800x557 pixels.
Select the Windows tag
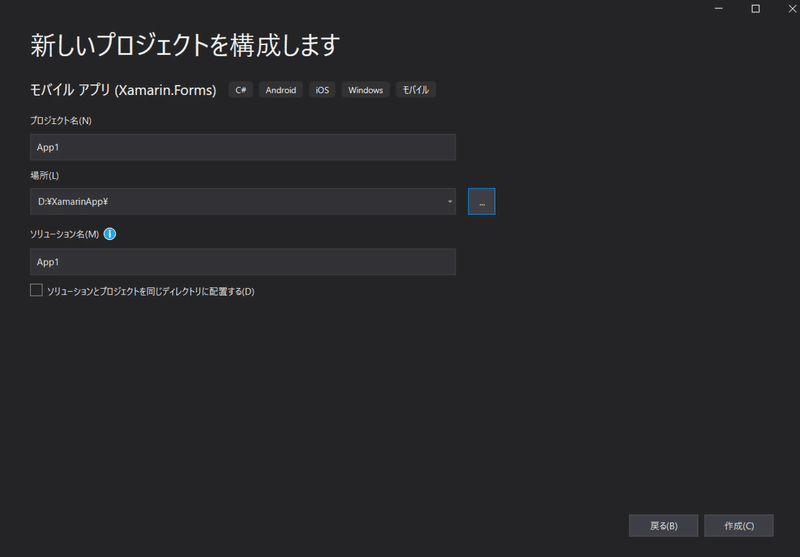click(x=365, y=90)
